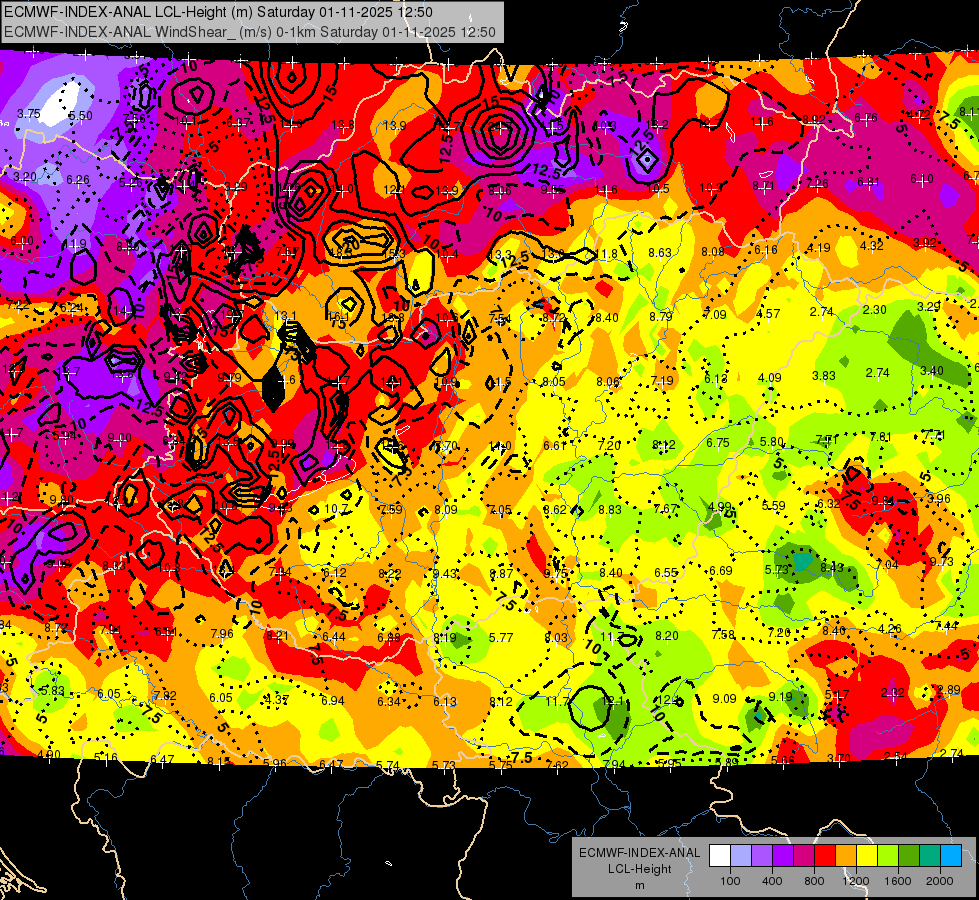Click the map value 9.00
The height and width of the screenshot is (900, 979).
pos(119,438)
